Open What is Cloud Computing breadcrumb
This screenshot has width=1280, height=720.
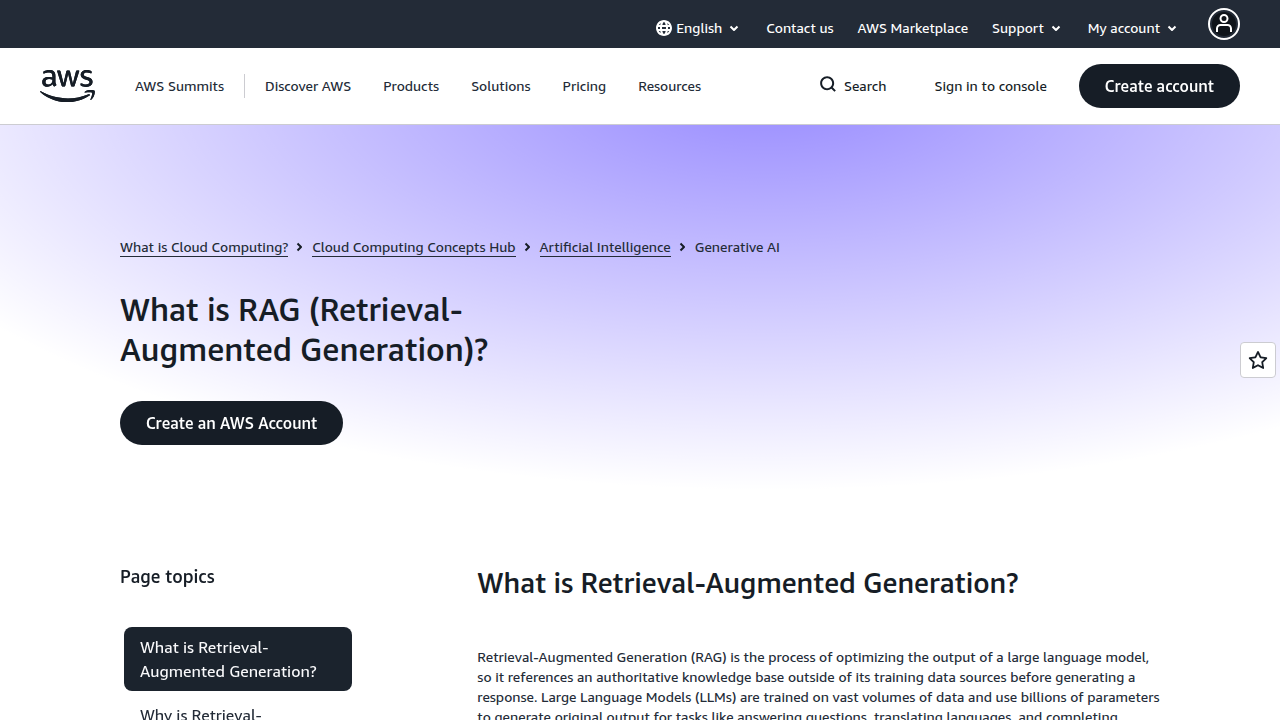[204, 247]
